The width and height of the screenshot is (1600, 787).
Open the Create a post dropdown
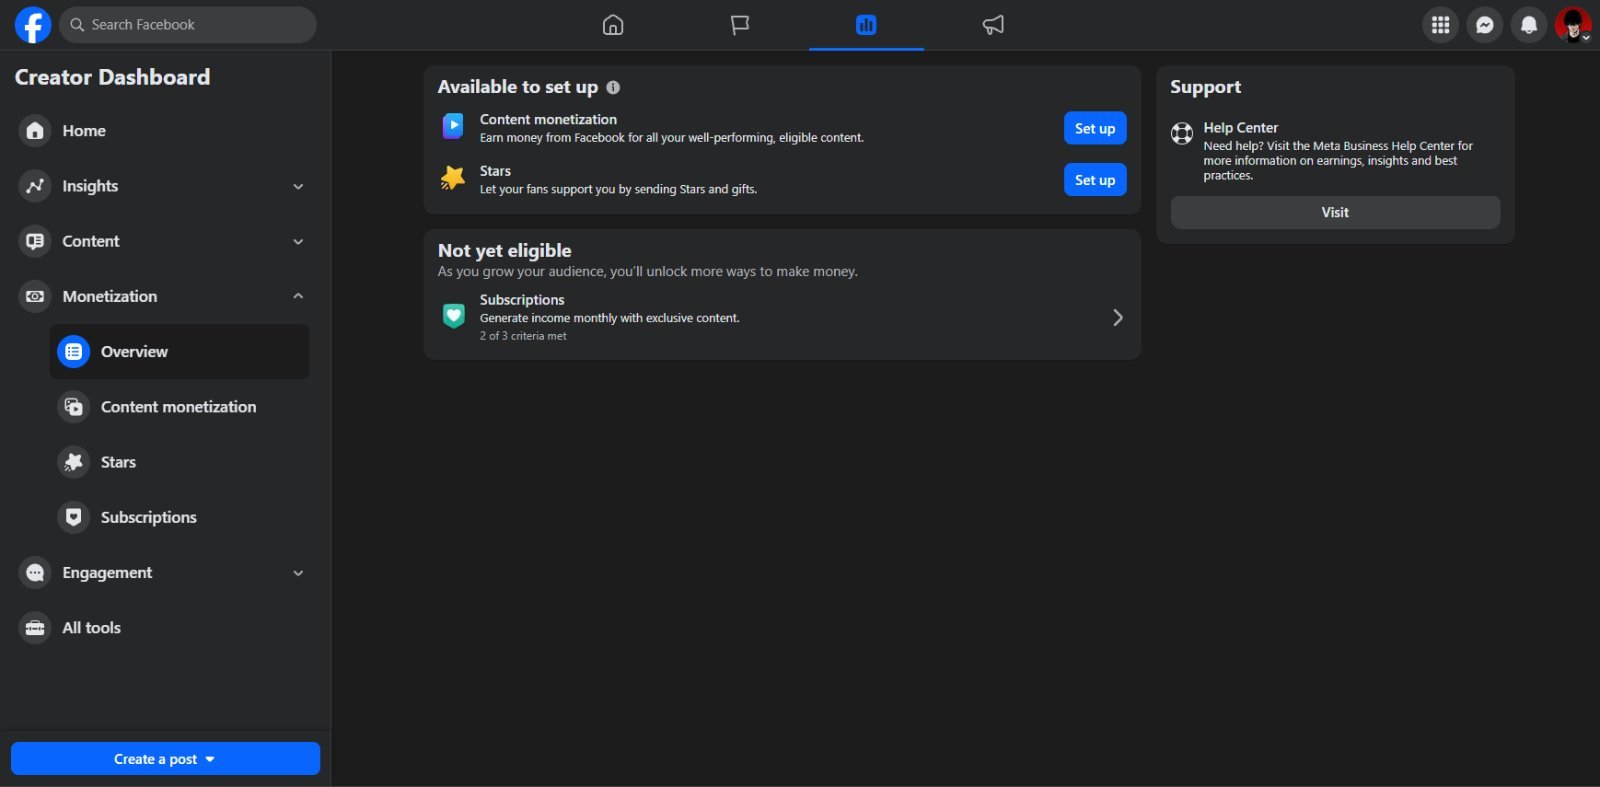165,759
